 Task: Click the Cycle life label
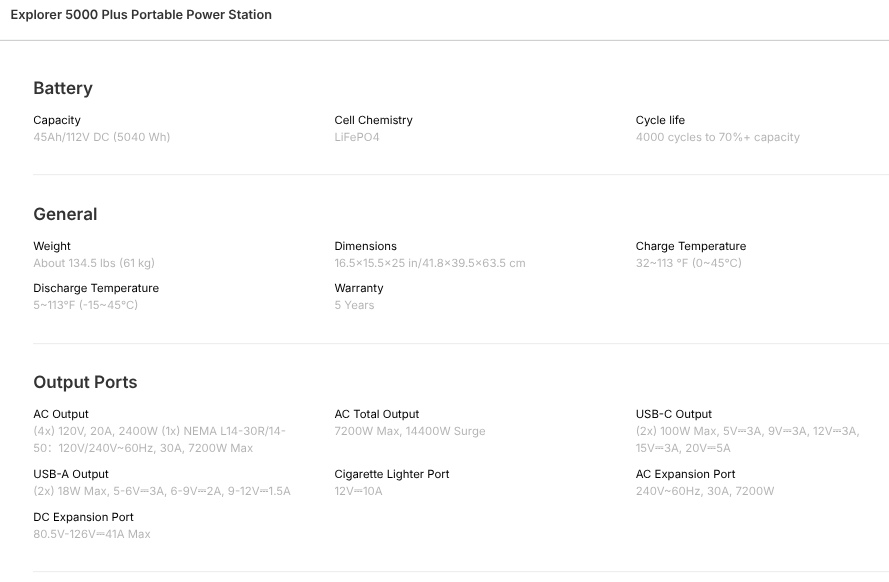tap(660, 120)
